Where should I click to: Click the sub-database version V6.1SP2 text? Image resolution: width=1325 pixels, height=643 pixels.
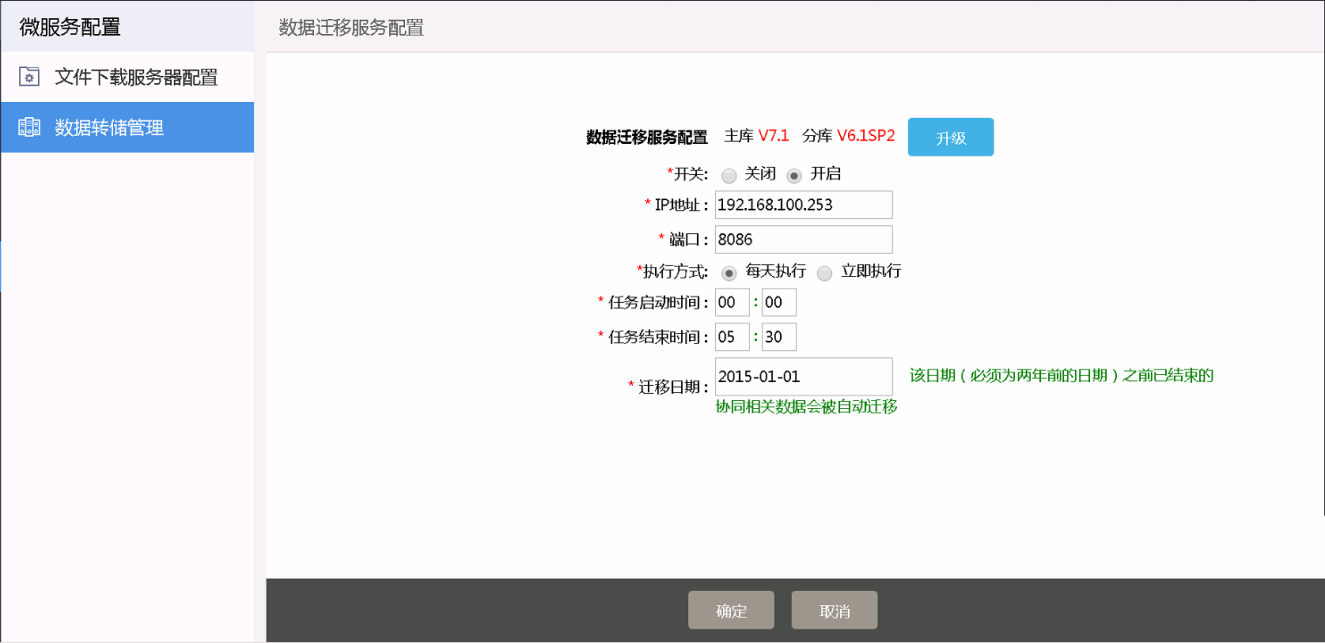[866, 136]
